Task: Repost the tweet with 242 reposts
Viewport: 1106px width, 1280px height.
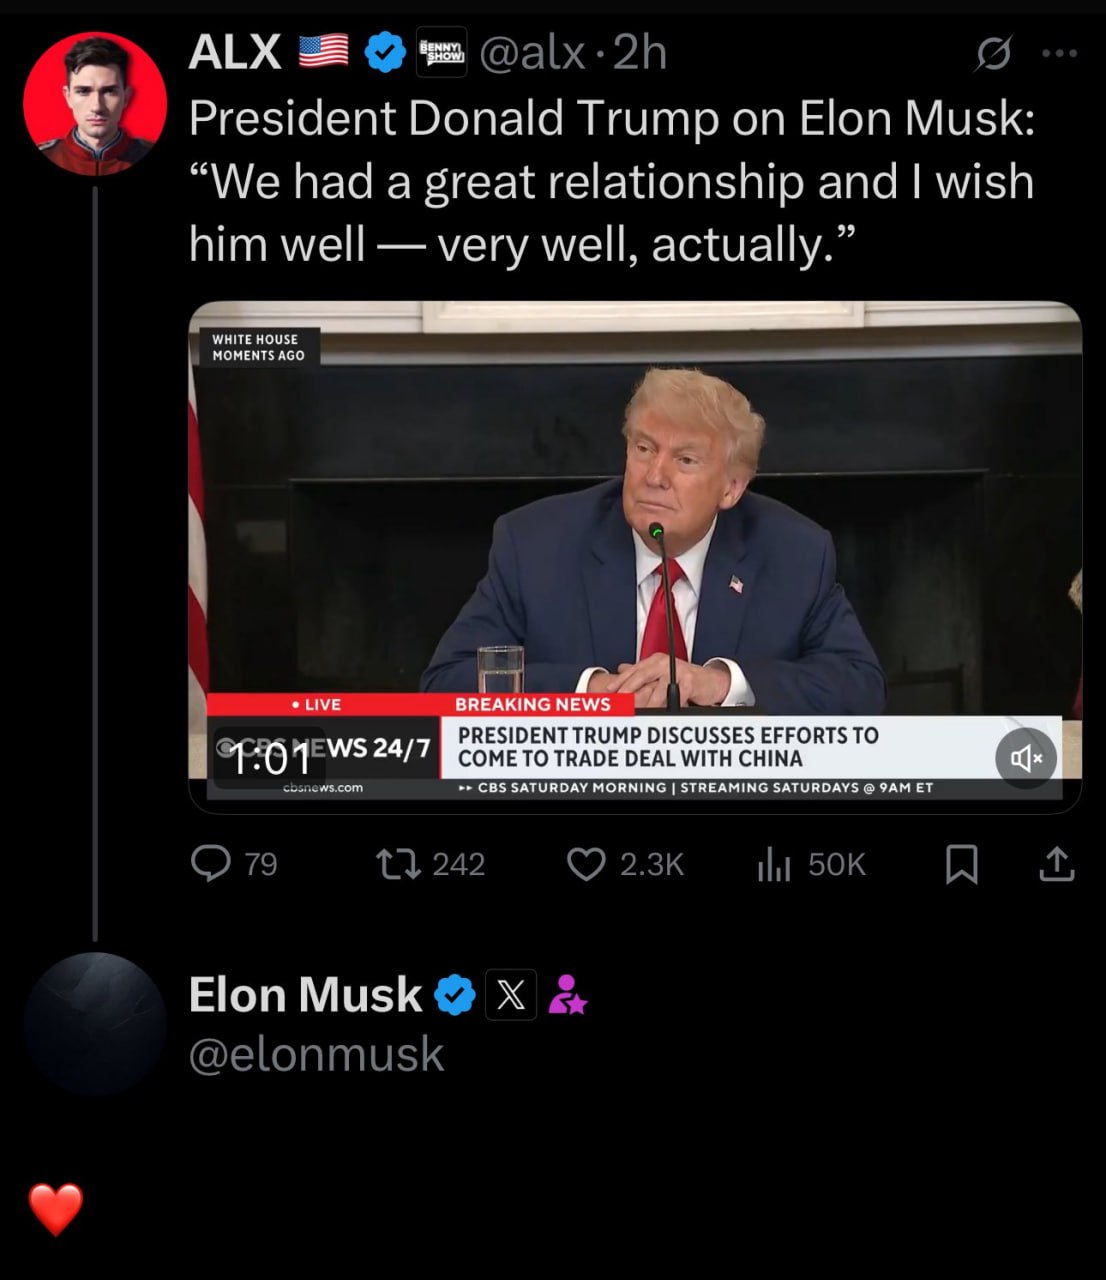Action: coord(397,863)
